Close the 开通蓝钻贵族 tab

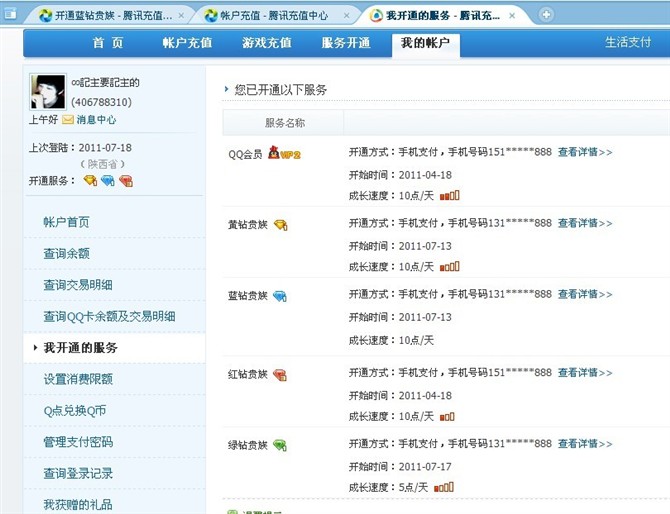181,16
